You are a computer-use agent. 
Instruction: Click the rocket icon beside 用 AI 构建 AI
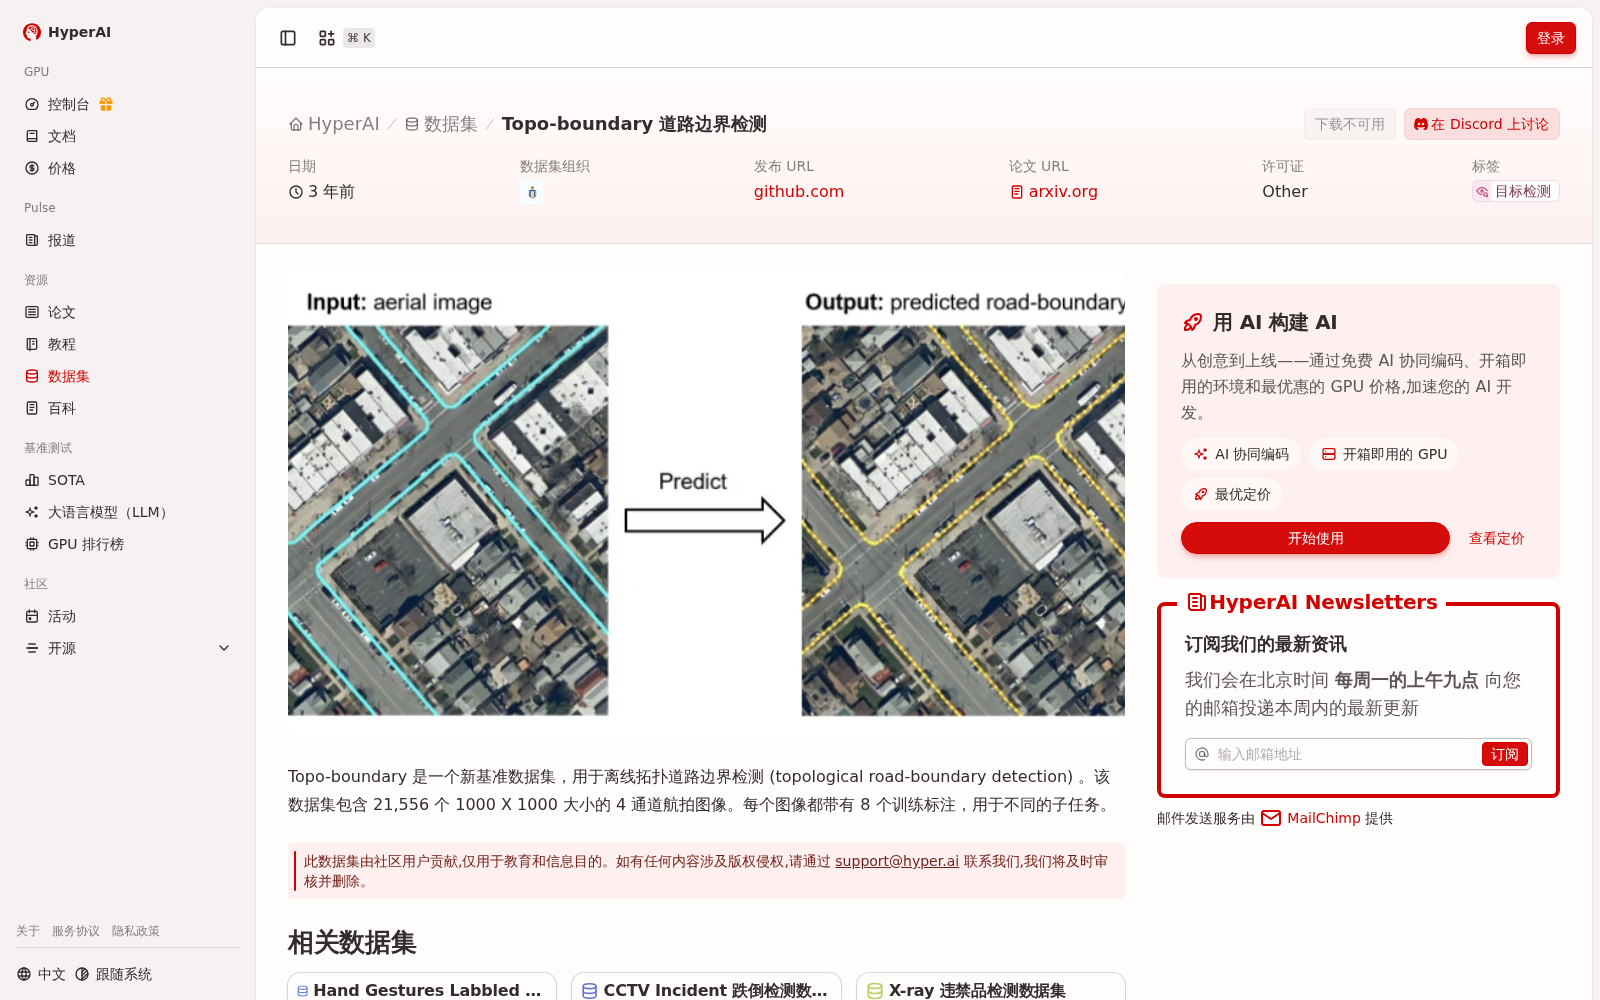point(1192,322)
